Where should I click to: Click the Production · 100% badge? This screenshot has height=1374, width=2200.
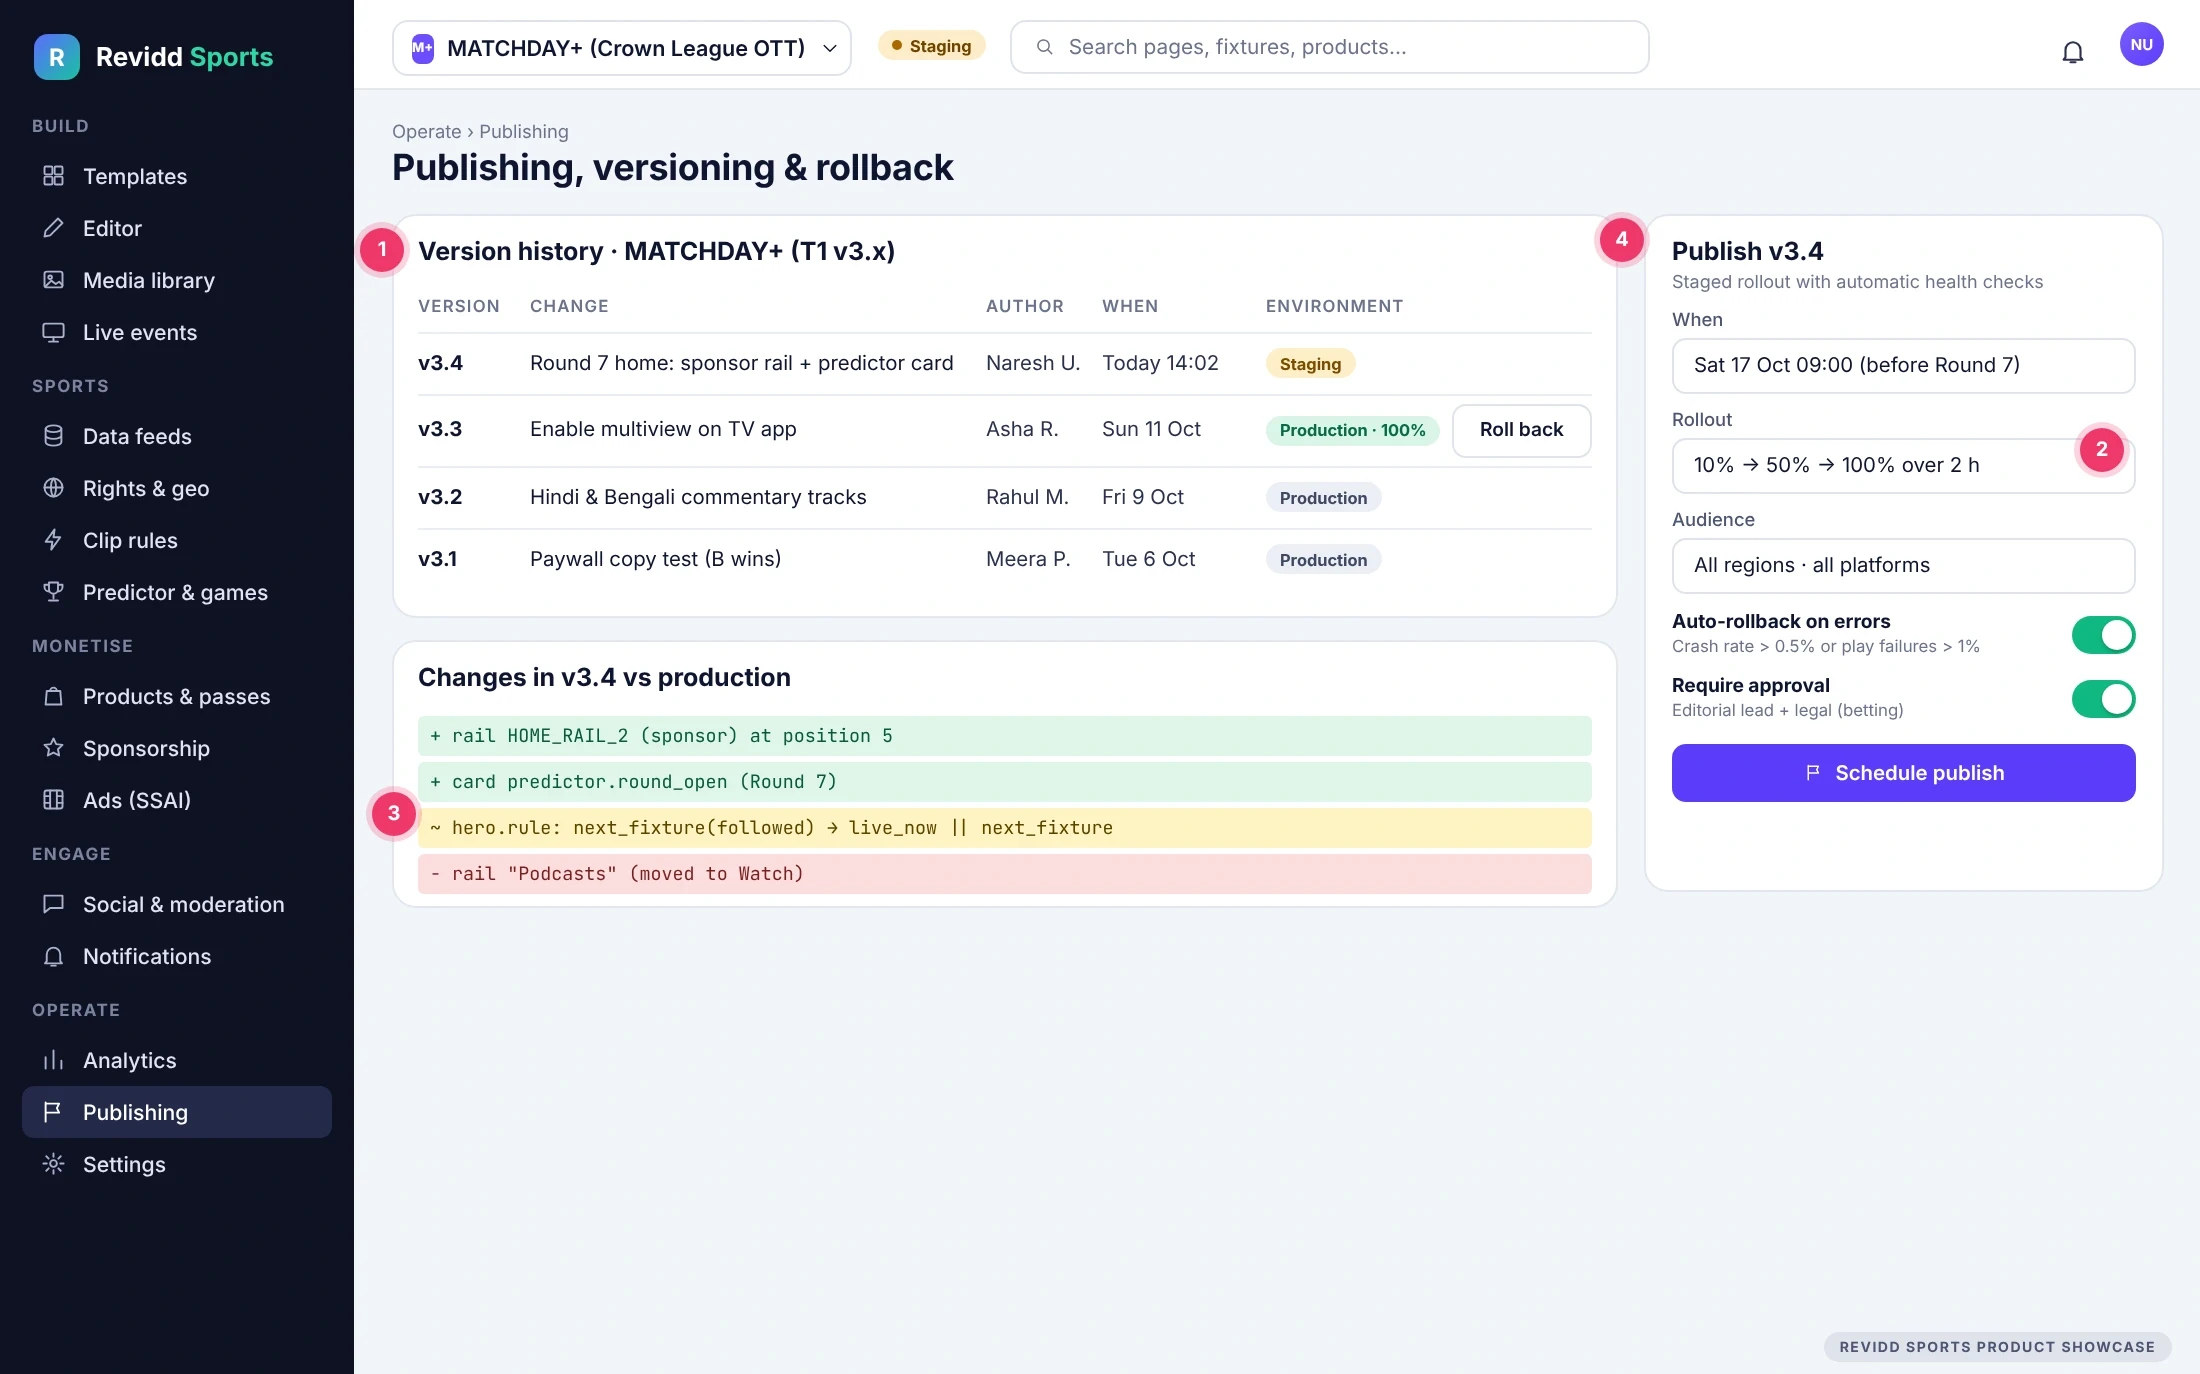click(x=1352, y=430)
